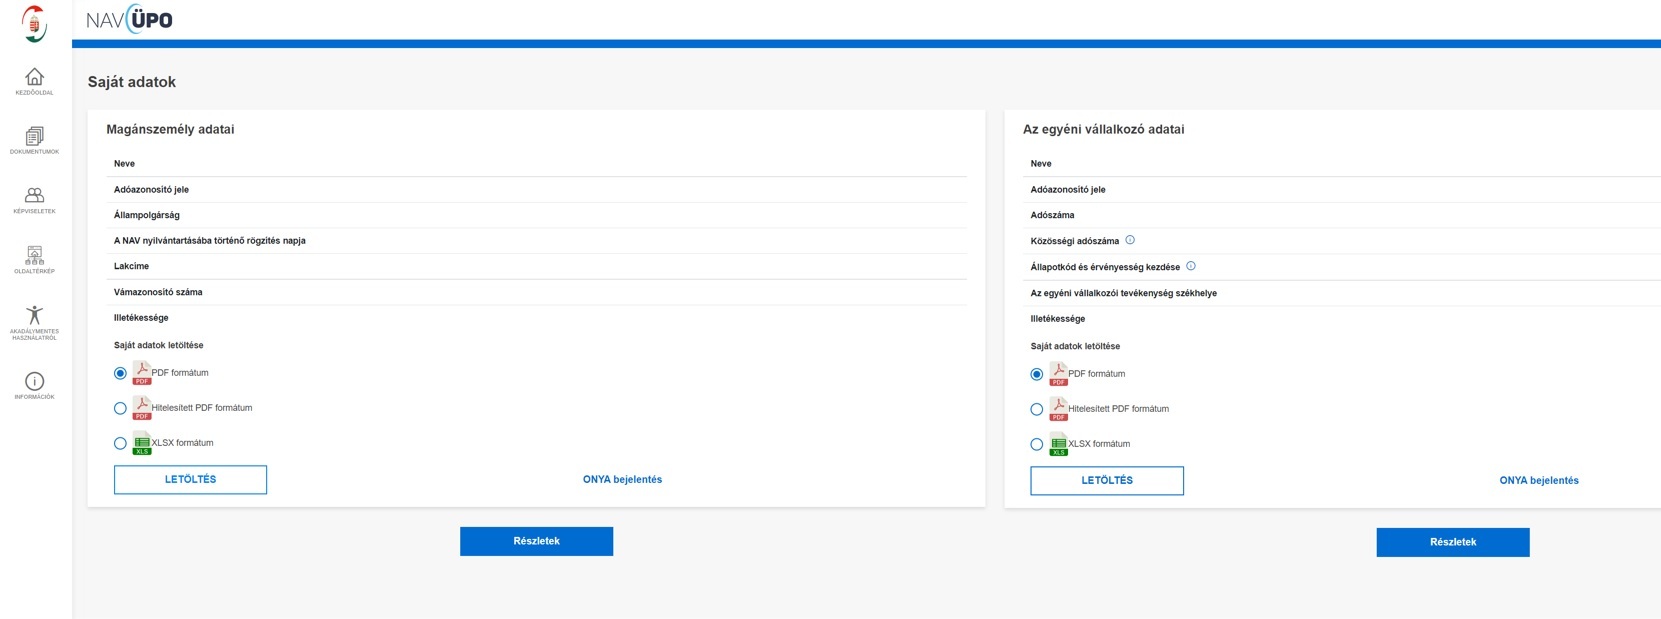Click LETÖLTÉS button in Magánszemély adatai
The width and height of the screenshot is (1661, 619).
pyautogui.click(x=190, y=480)
